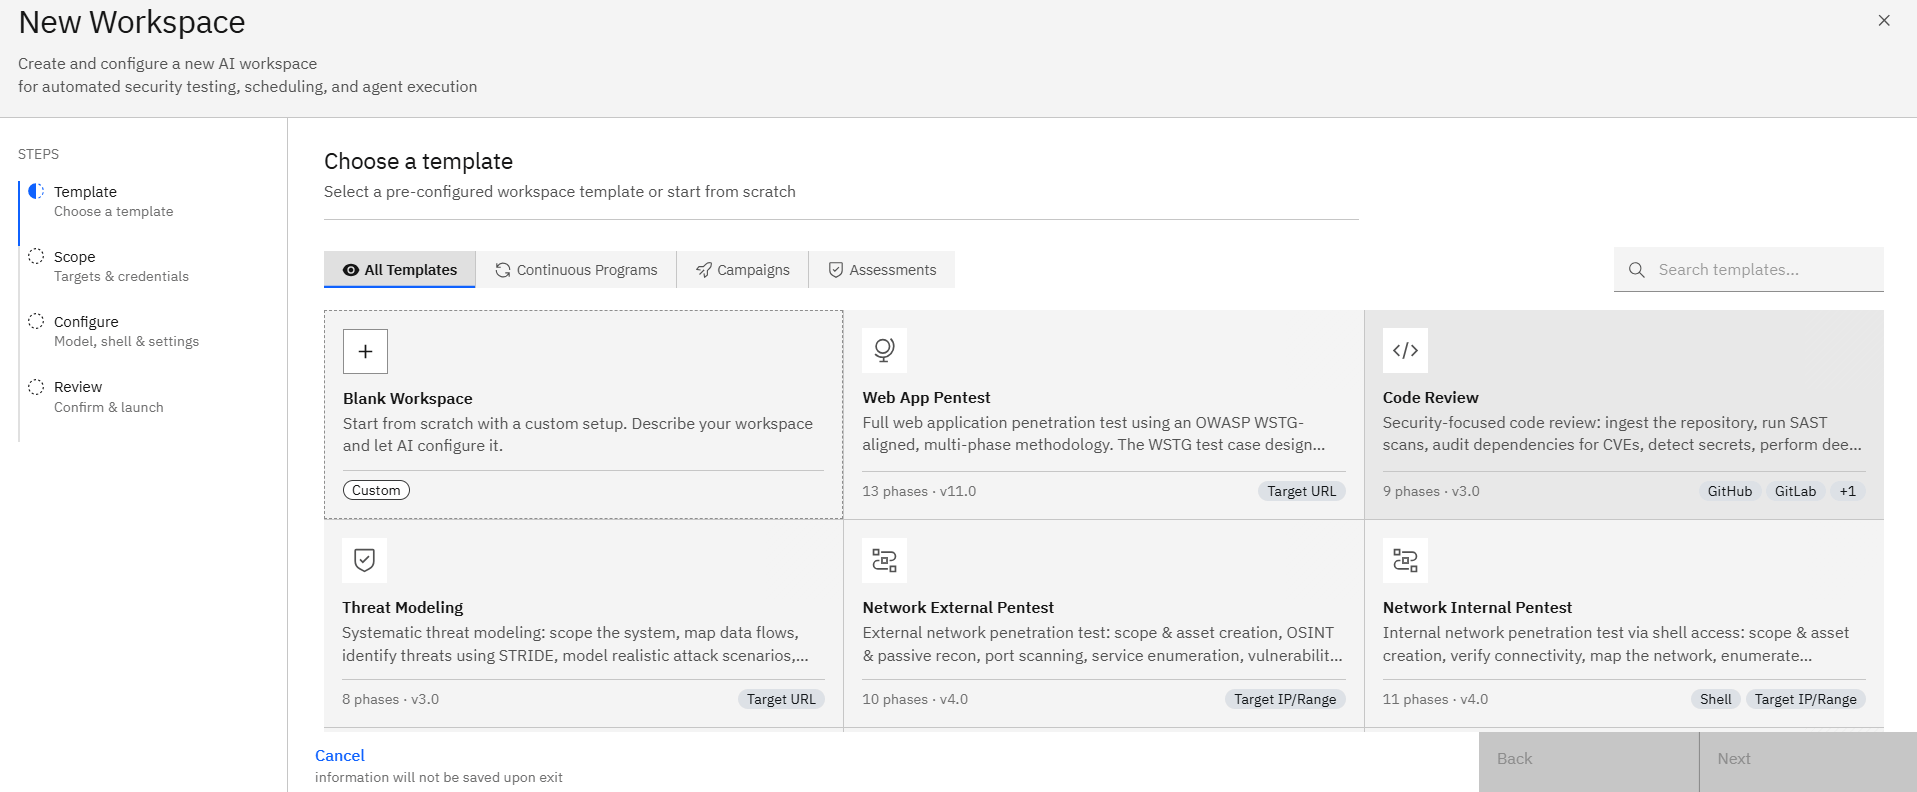Click the Network Internal Pentest network icon
The width and height of the screenshot is (1917, 792).
[1405, 560]
